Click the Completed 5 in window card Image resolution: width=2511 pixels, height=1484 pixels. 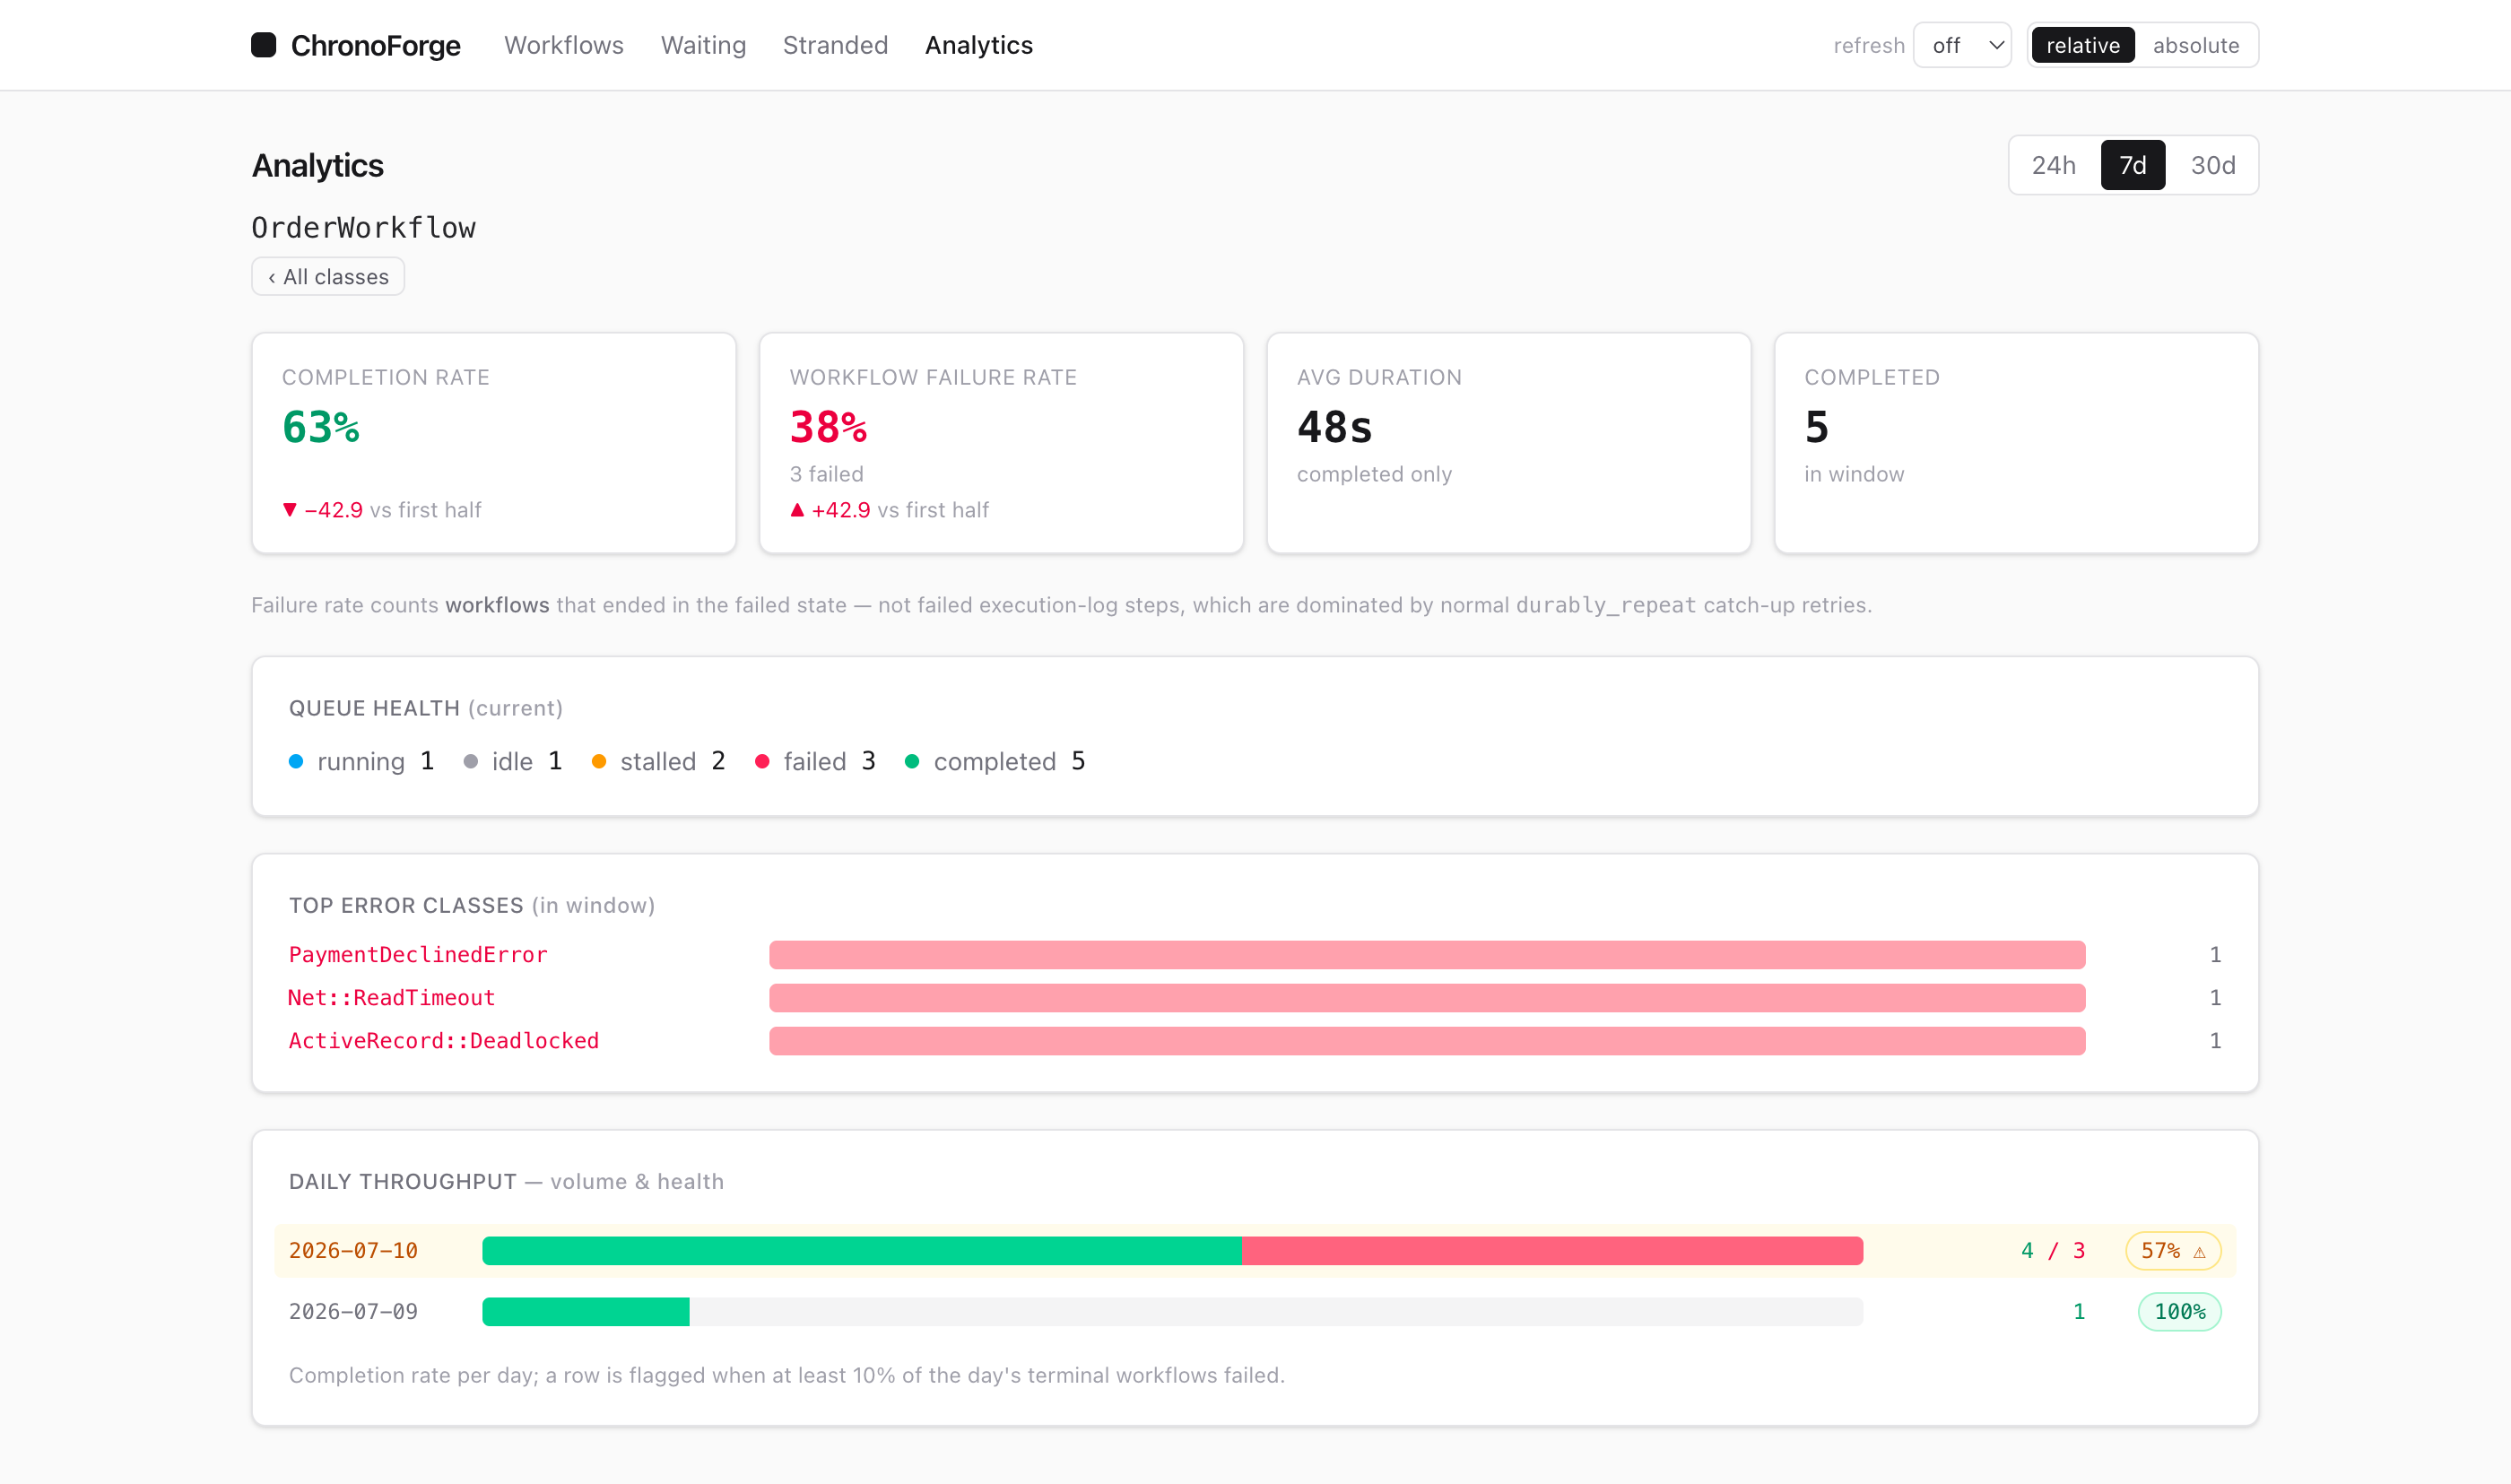2016,443
